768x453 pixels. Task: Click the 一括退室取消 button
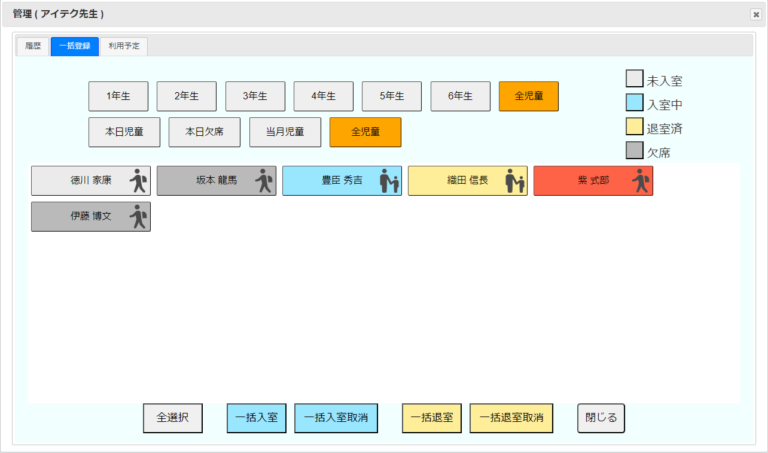click(x=511, y=418)
